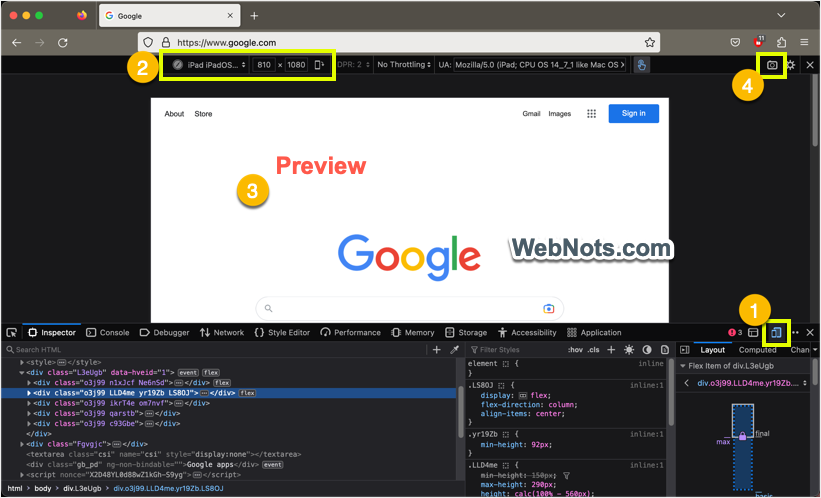Open the Storage tab
The height and width of the screenshot is (498, 821).
click(x=466, y=333)
